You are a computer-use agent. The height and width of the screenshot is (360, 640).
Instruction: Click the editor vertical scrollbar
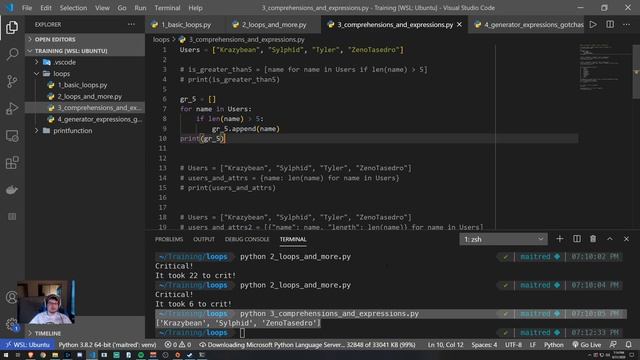click(x=636, y=71)
